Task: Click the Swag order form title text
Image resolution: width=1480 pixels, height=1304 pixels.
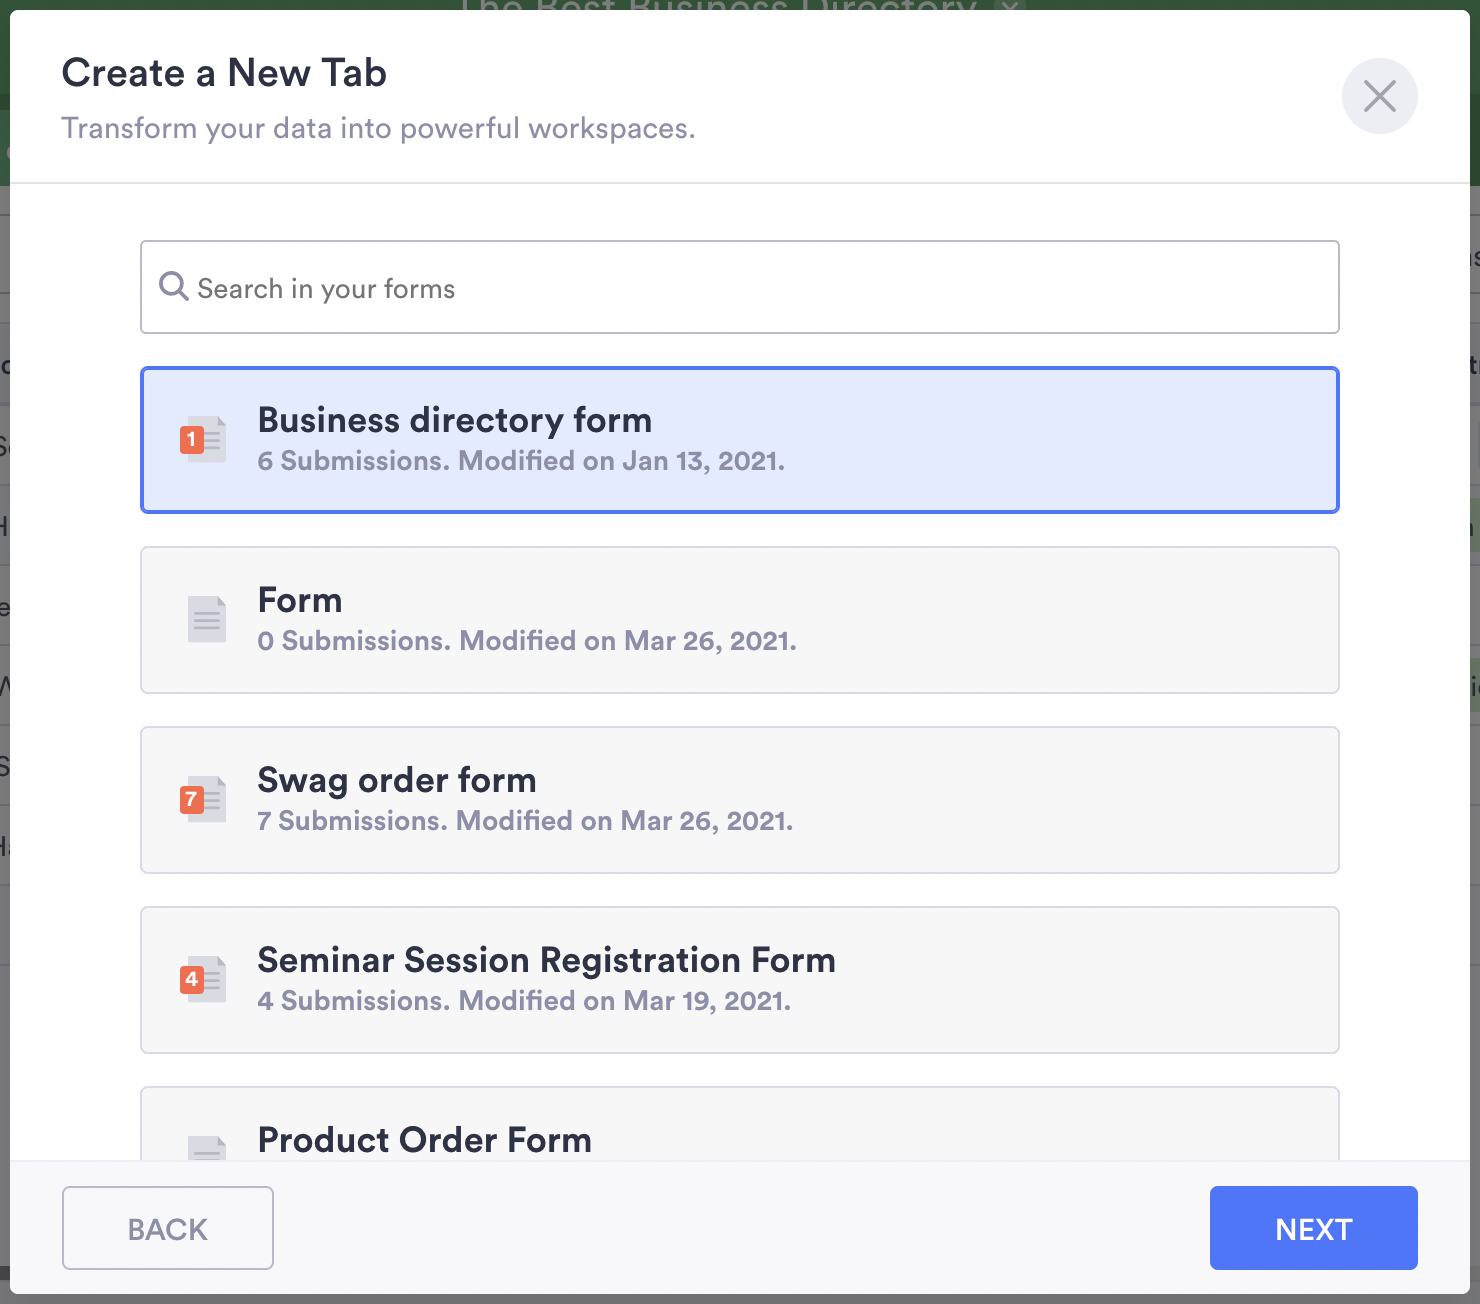Action: (x=397, y=780)
